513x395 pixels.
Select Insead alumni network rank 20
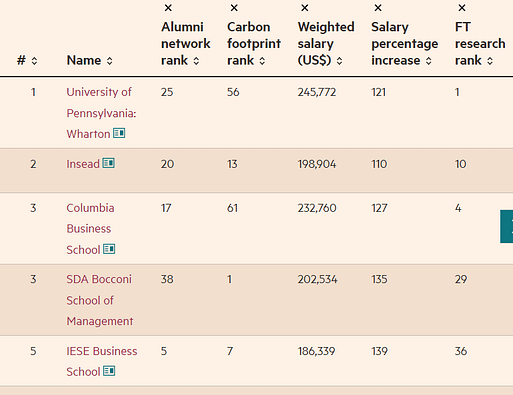(x=167, y=164)
